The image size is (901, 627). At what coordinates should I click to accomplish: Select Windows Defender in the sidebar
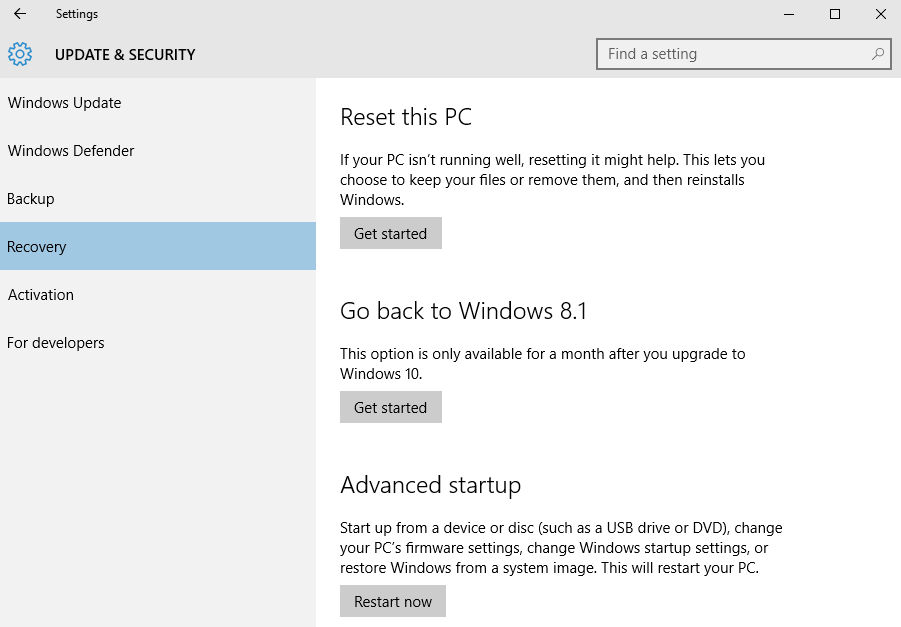(x=71, y=151)
